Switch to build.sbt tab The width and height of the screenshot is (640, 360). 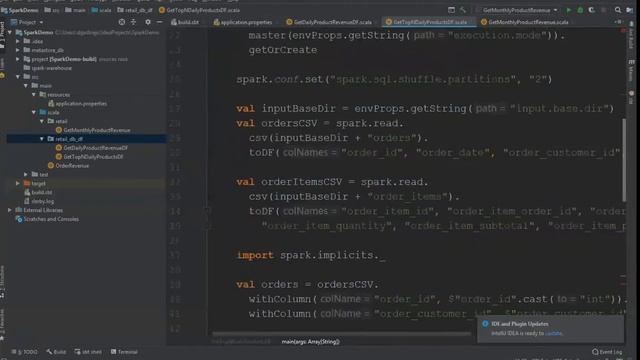(x=185, y=22)
